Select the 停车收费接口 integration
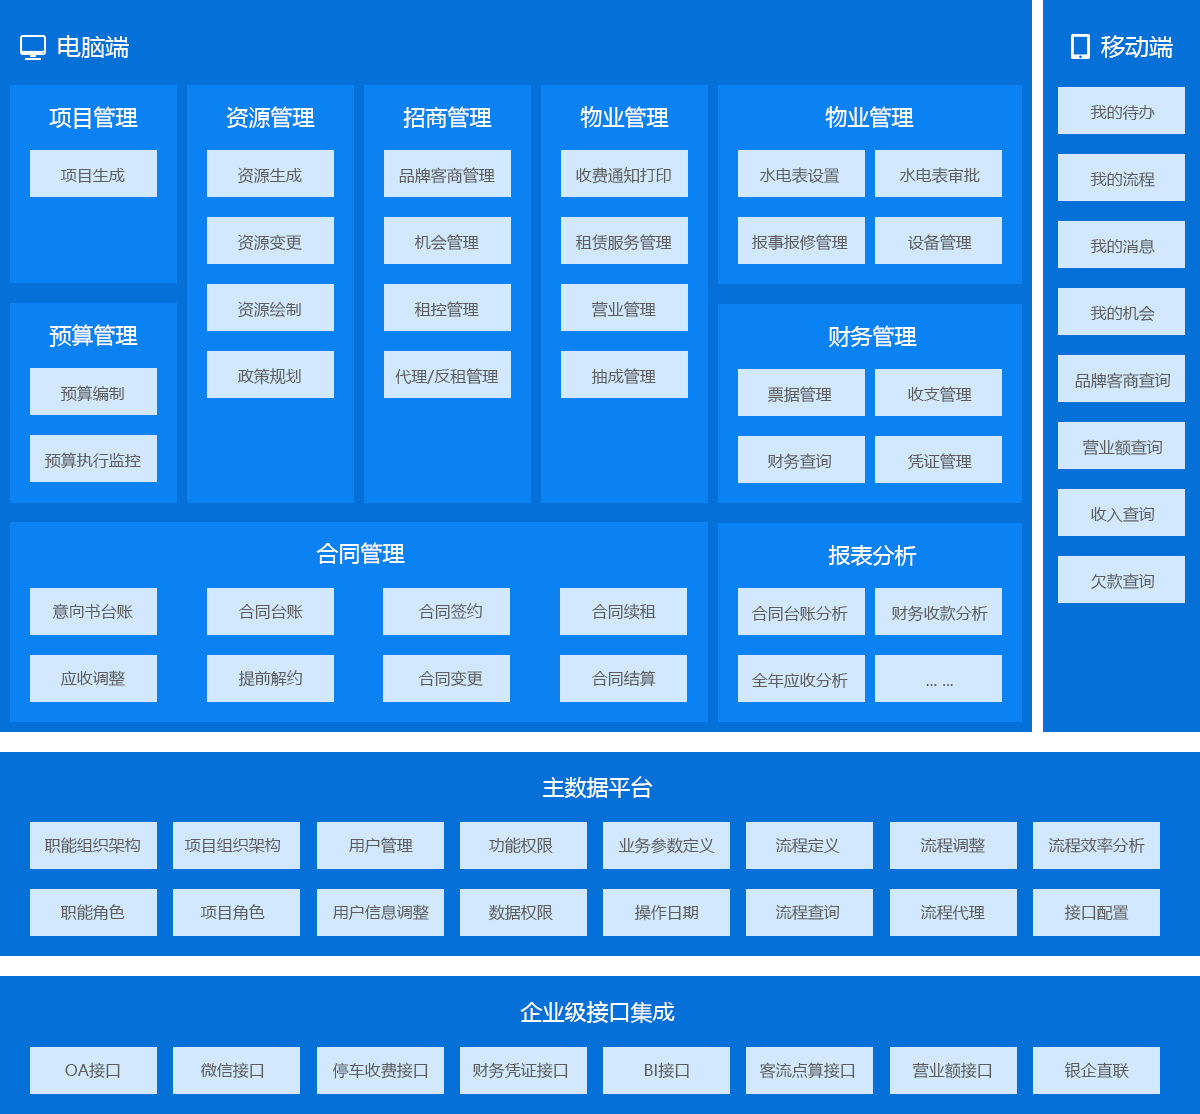The height and width of the screenshot is (1114, 1200). point(380,1071)
